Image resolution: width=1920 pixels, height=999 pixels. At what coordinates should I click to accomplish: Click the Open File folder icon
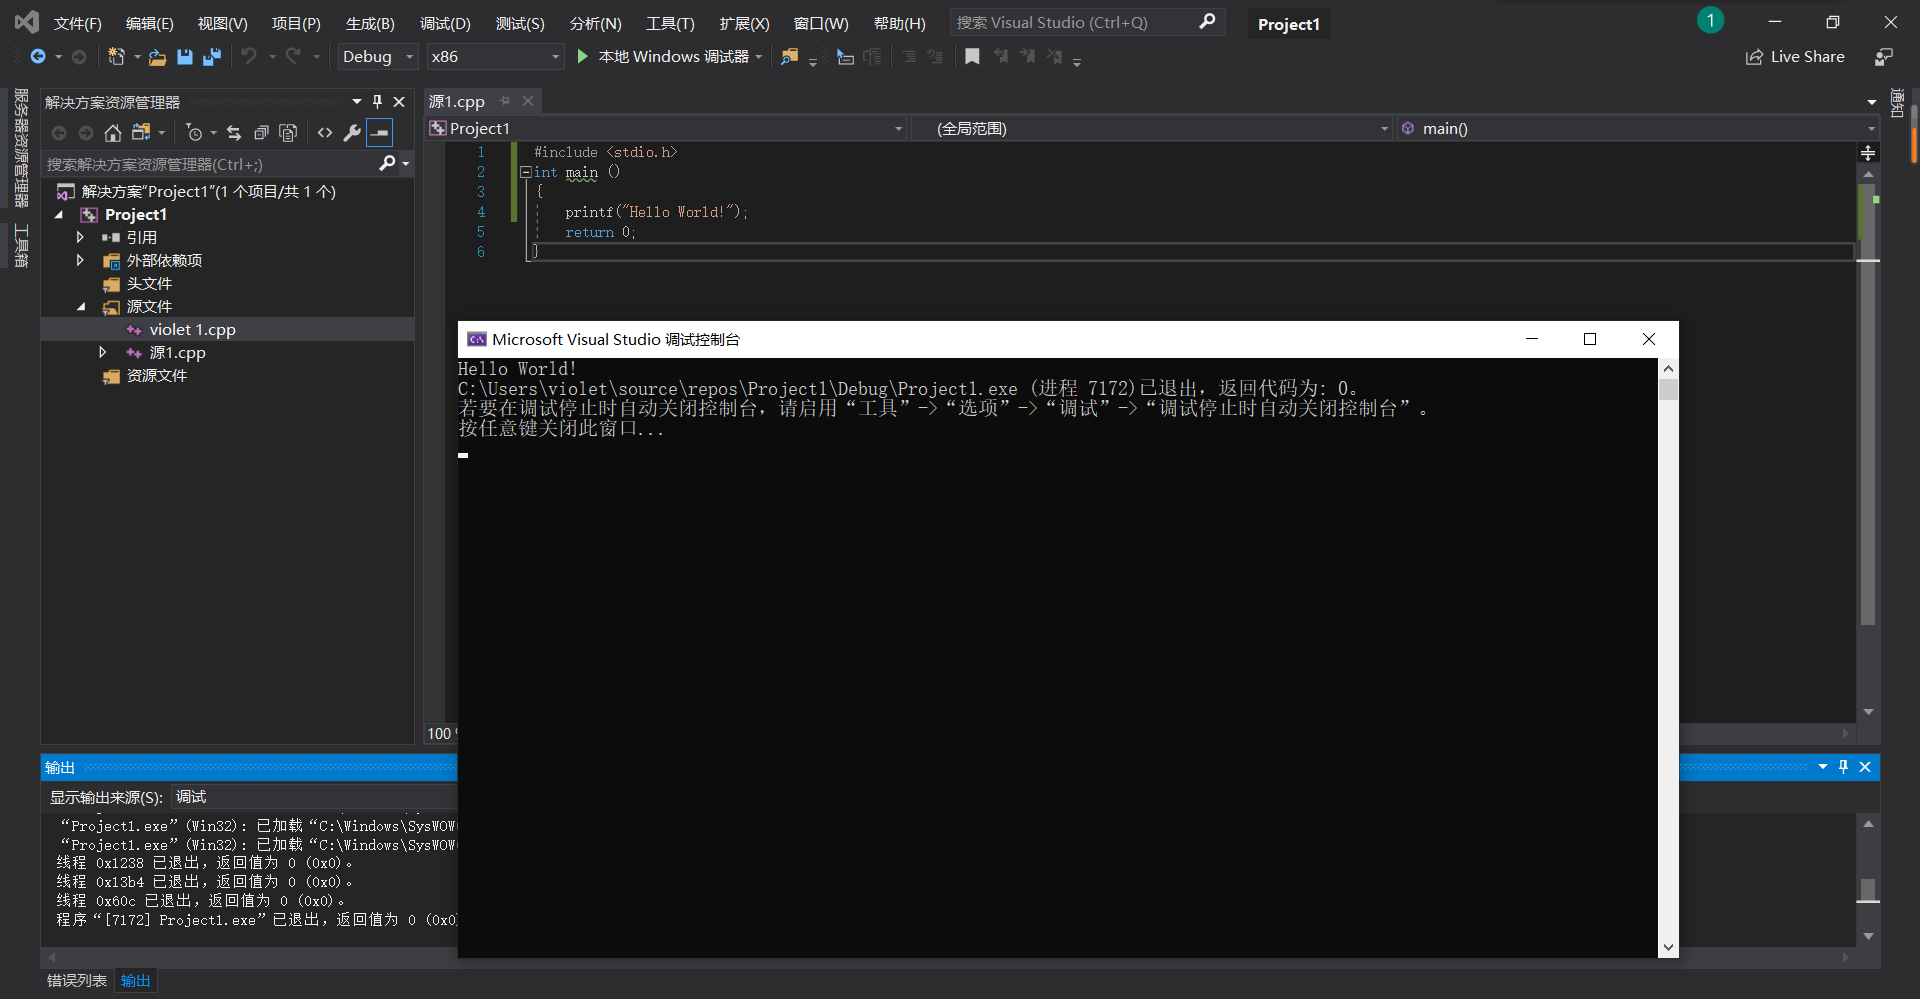(x=157, y=57)
